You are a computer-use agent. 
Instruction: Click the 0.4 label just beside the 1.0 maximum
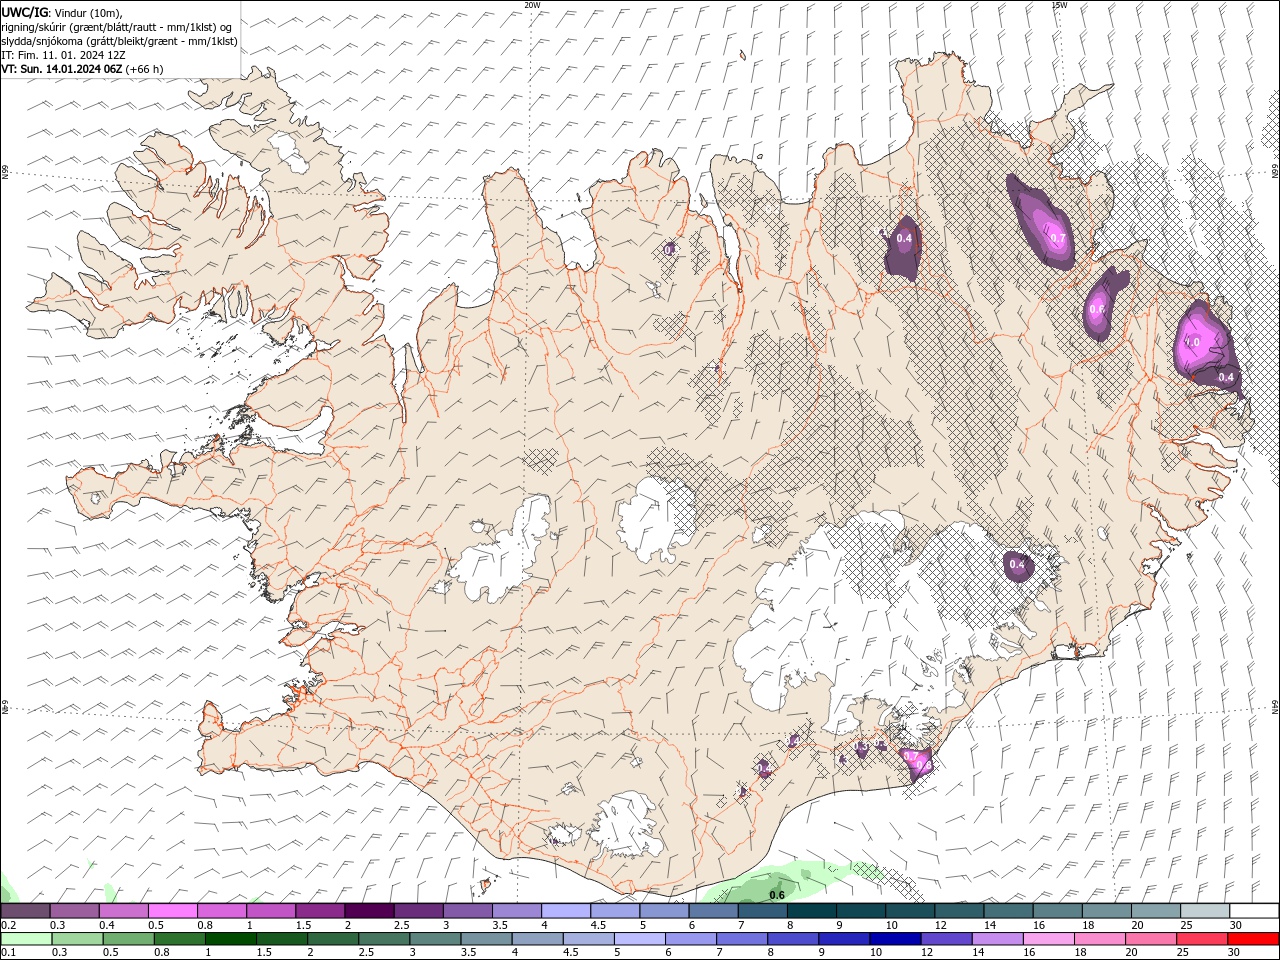point(1227,377)
